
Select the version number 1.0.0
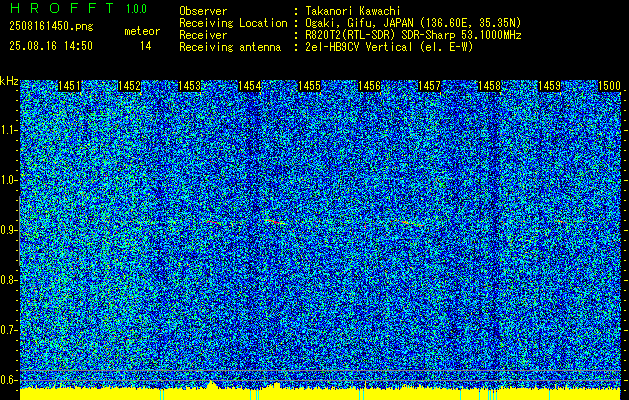tap(136, 9)
